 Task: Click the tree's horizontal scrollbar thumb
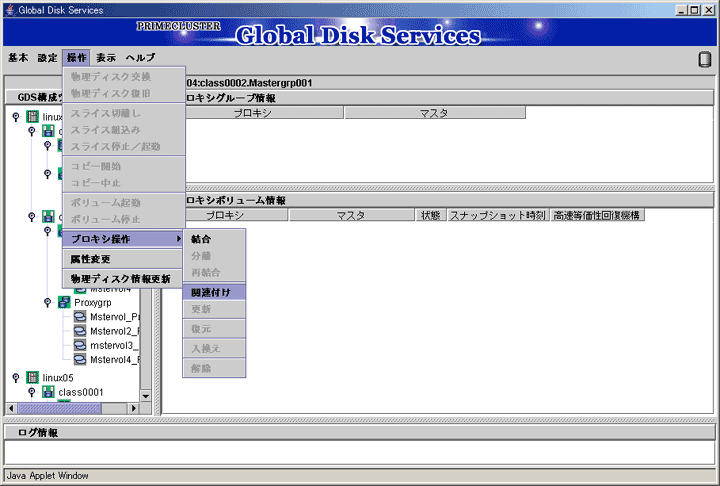[x=59, y=408]
